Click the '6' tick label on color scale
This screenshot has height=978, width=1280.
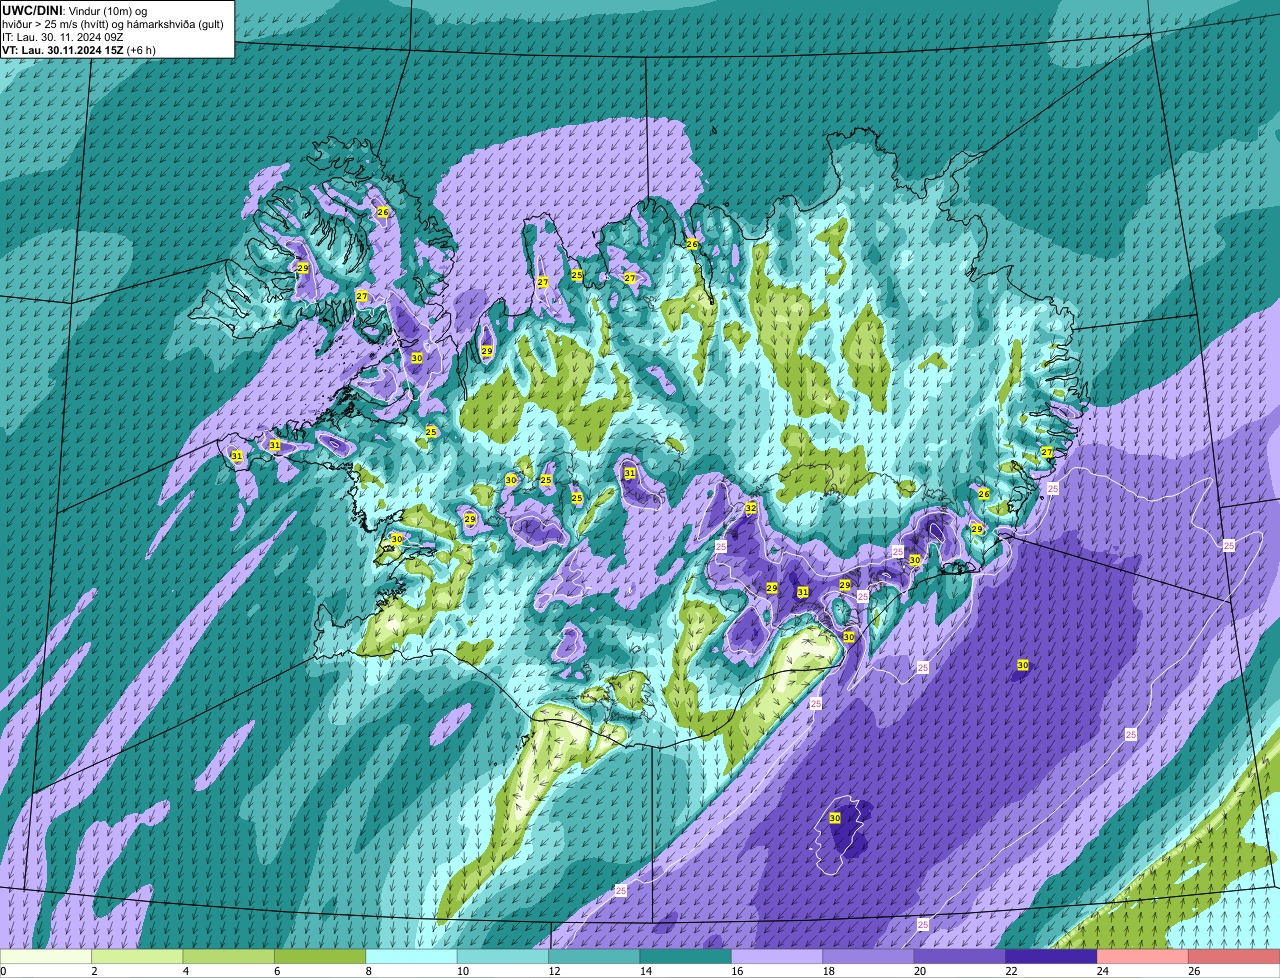275,971
